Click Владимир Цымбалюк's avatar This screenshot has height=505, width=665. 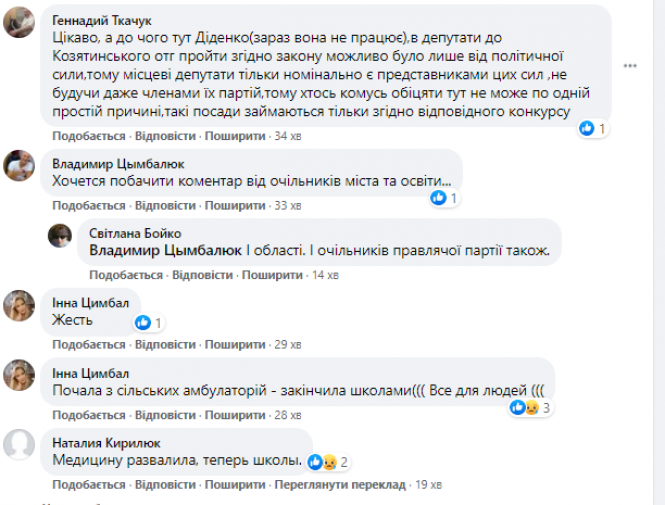point(20,165)
